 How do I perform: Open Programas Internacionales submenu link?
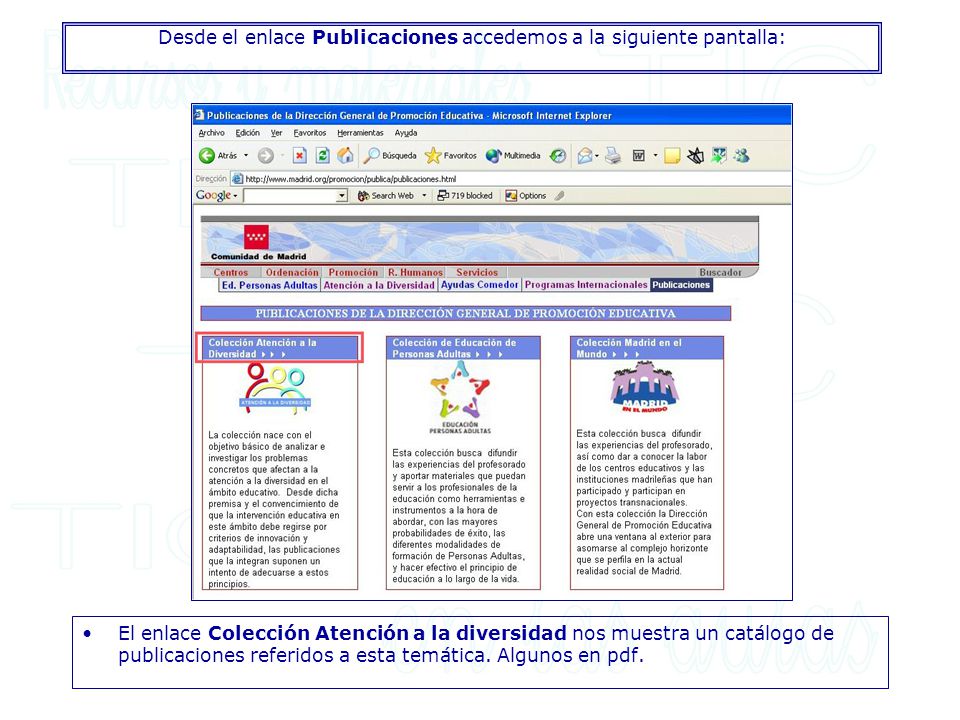(586, 285)
